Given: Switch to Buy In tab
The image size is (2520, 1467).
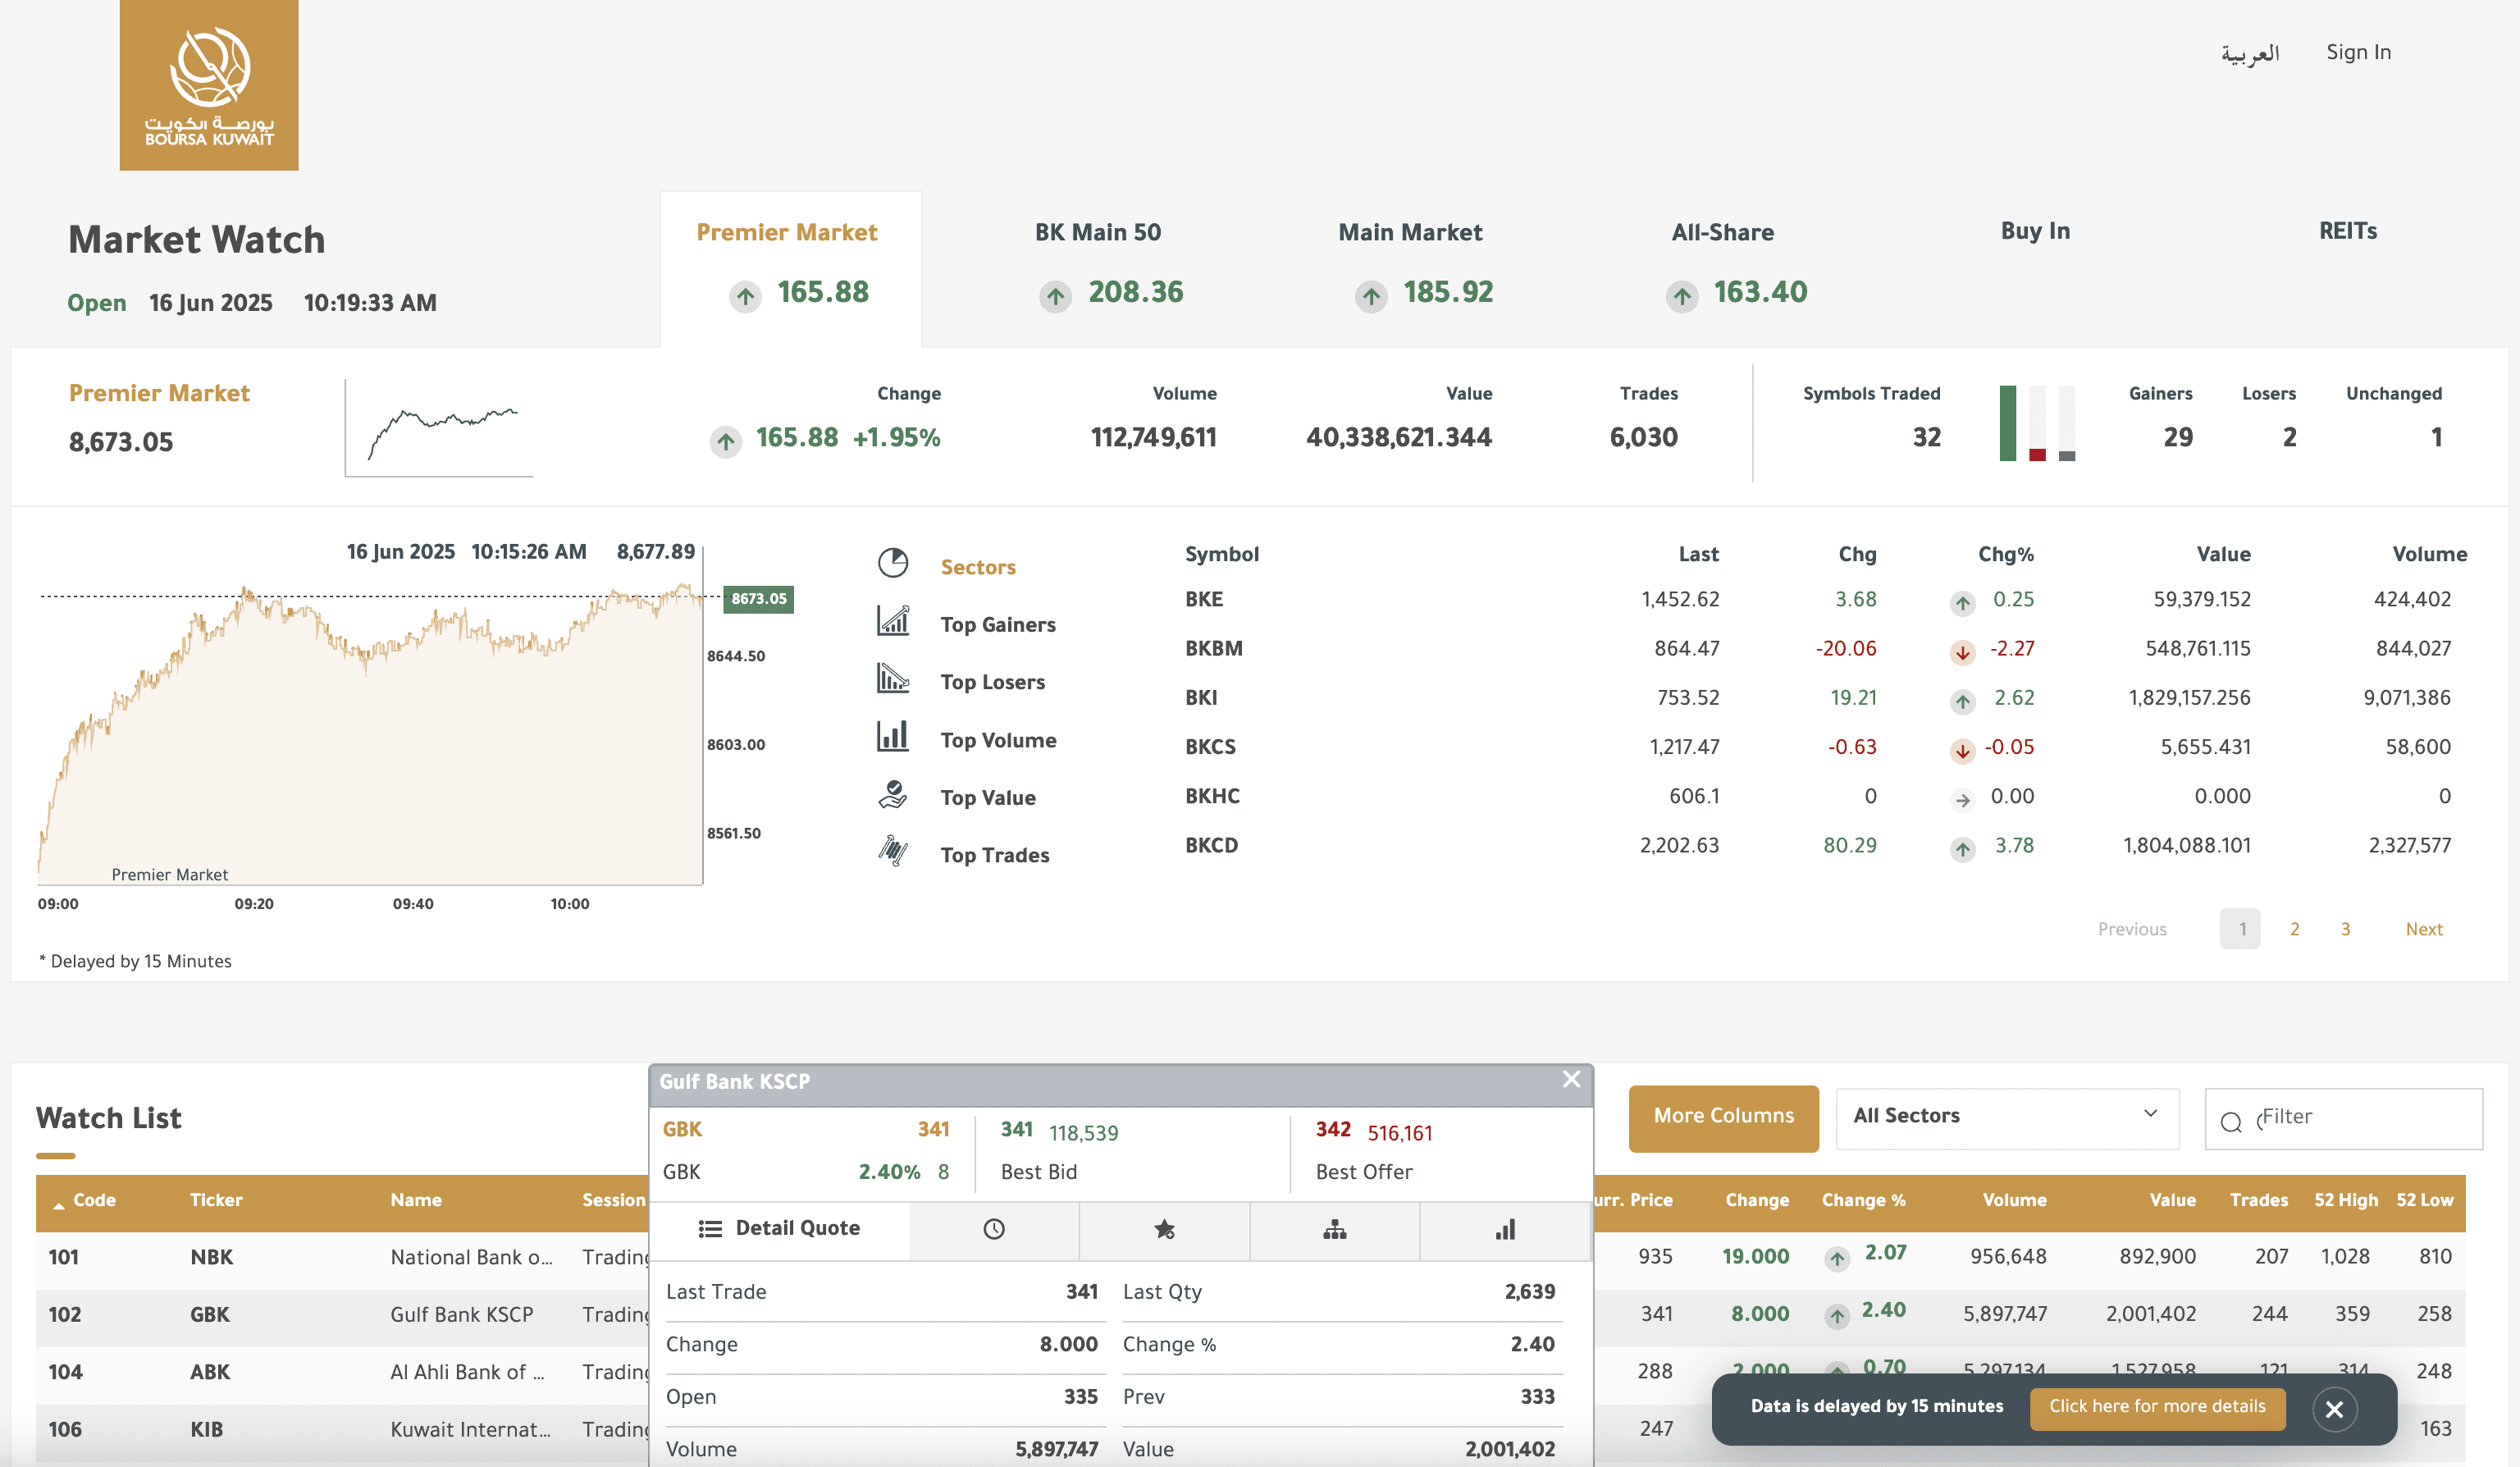Looking at the screenshot, I should pyautogui.click(x=2035, y=231).
